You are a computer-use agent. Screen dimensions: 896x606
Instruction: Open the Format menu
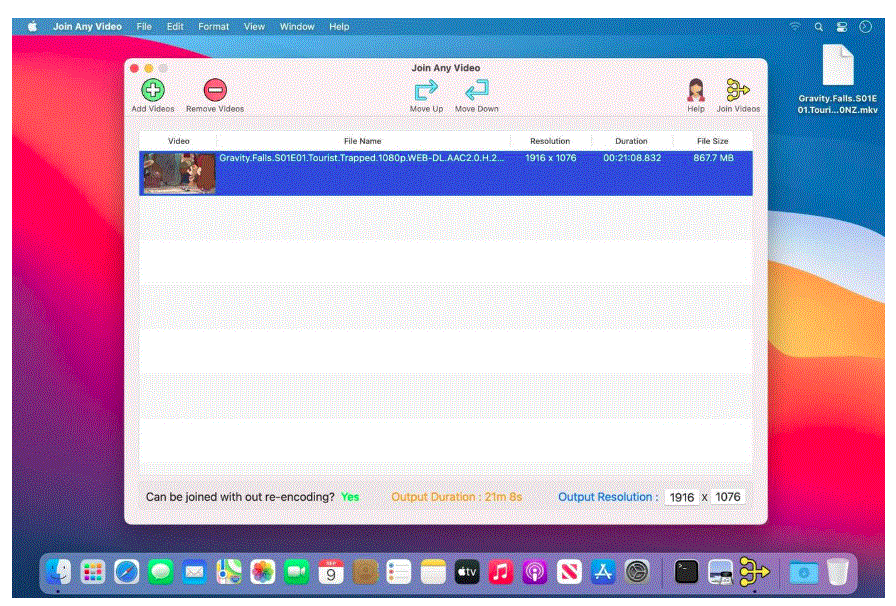[213, 26]
